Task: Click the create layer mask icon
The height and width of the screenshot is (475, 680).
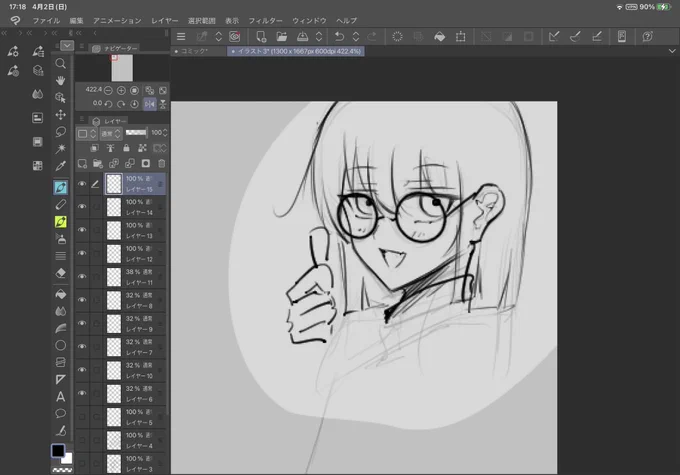Action: pos(146,164)
